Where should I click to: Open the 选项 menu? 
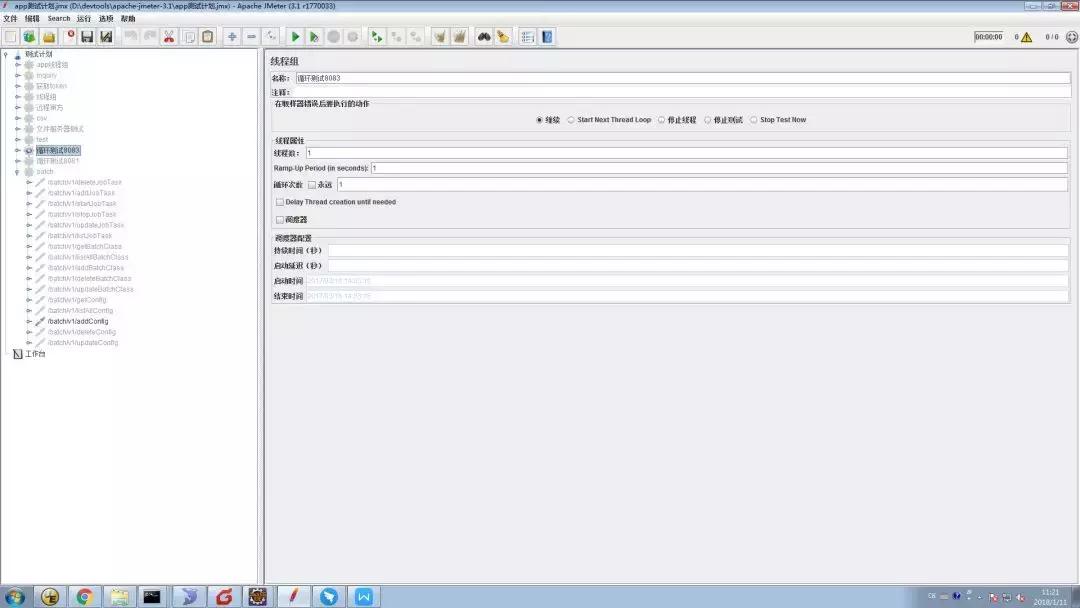[104, 18]
